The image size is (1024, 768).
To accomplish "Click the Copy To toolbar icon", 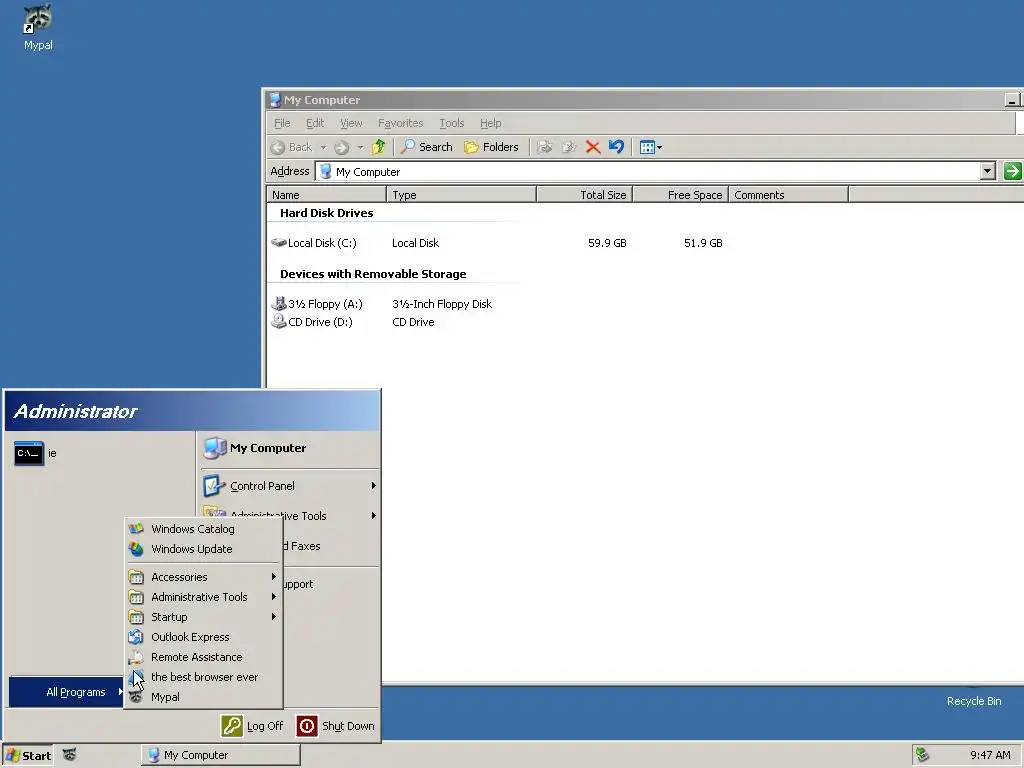I will [x=569, y=147].
